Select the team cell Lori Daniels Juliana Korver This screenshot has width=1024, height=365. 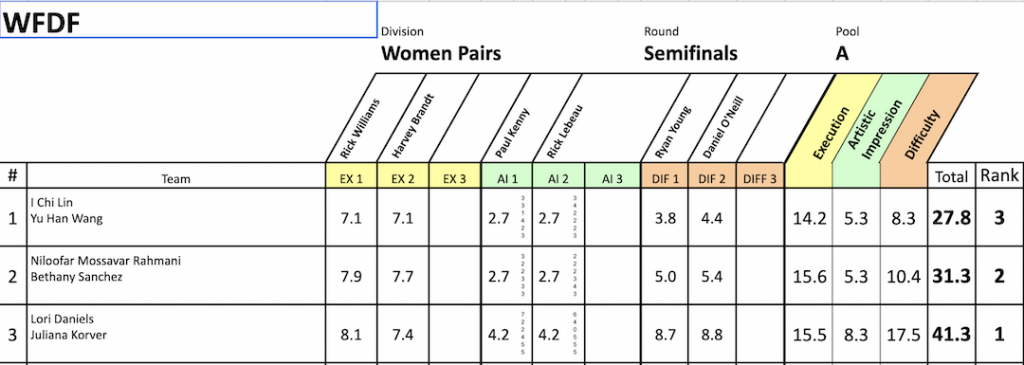click(x=176, y=334)
